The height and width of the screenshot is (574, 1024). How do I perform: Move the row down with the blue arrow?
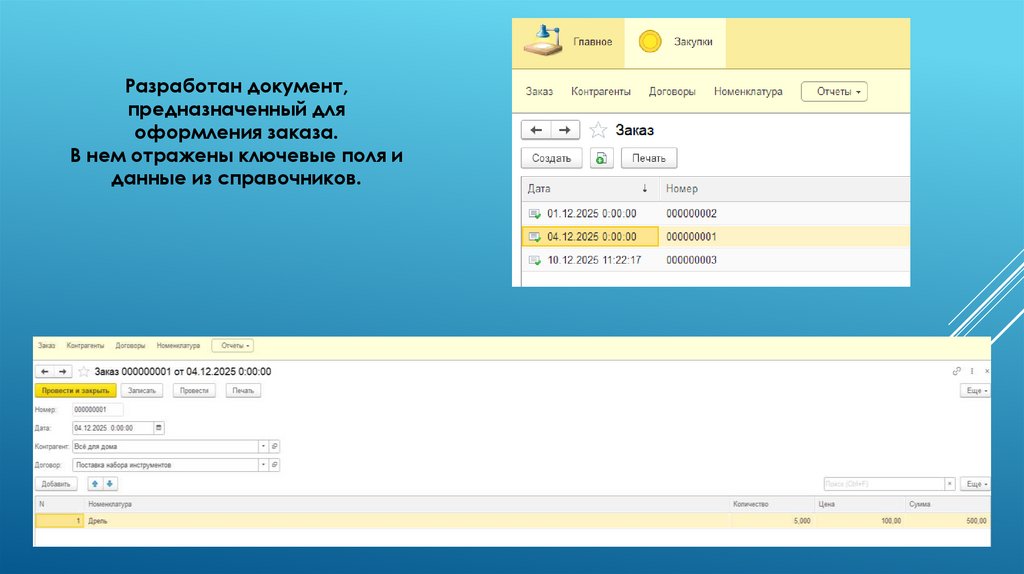[110, 484]
